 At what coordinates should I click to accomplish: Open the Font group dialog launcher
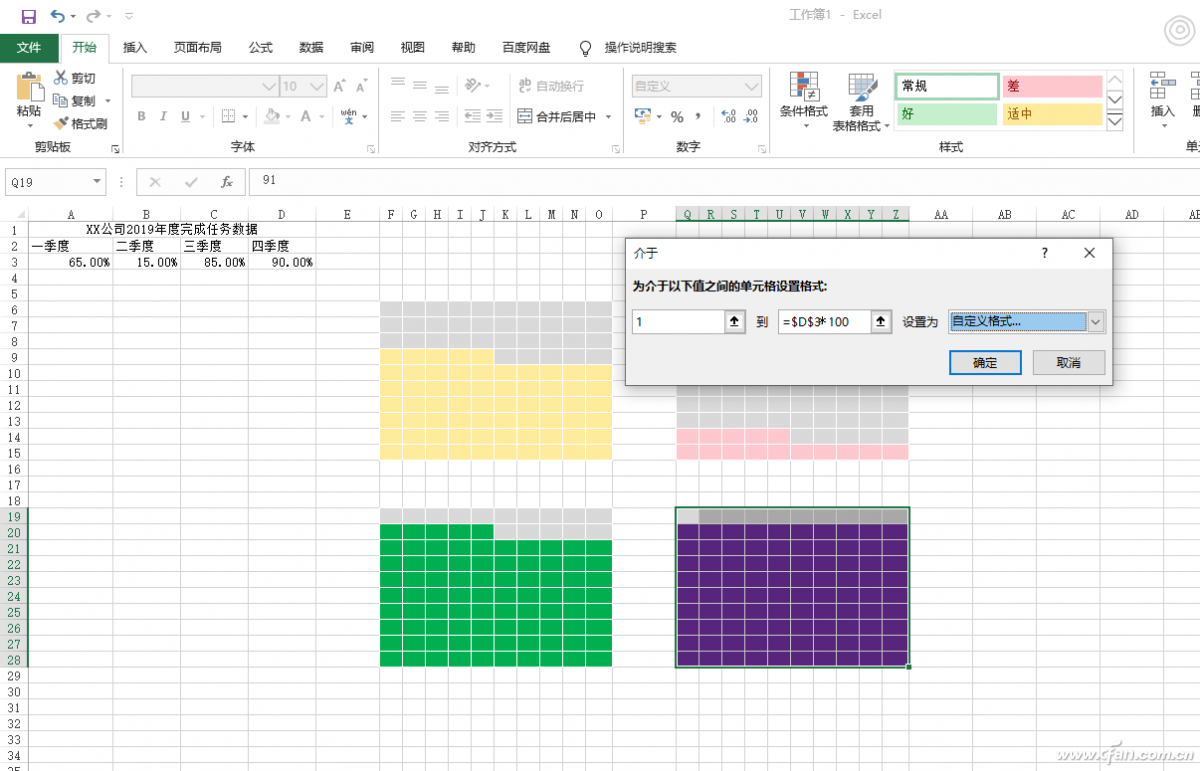[371, 148]
